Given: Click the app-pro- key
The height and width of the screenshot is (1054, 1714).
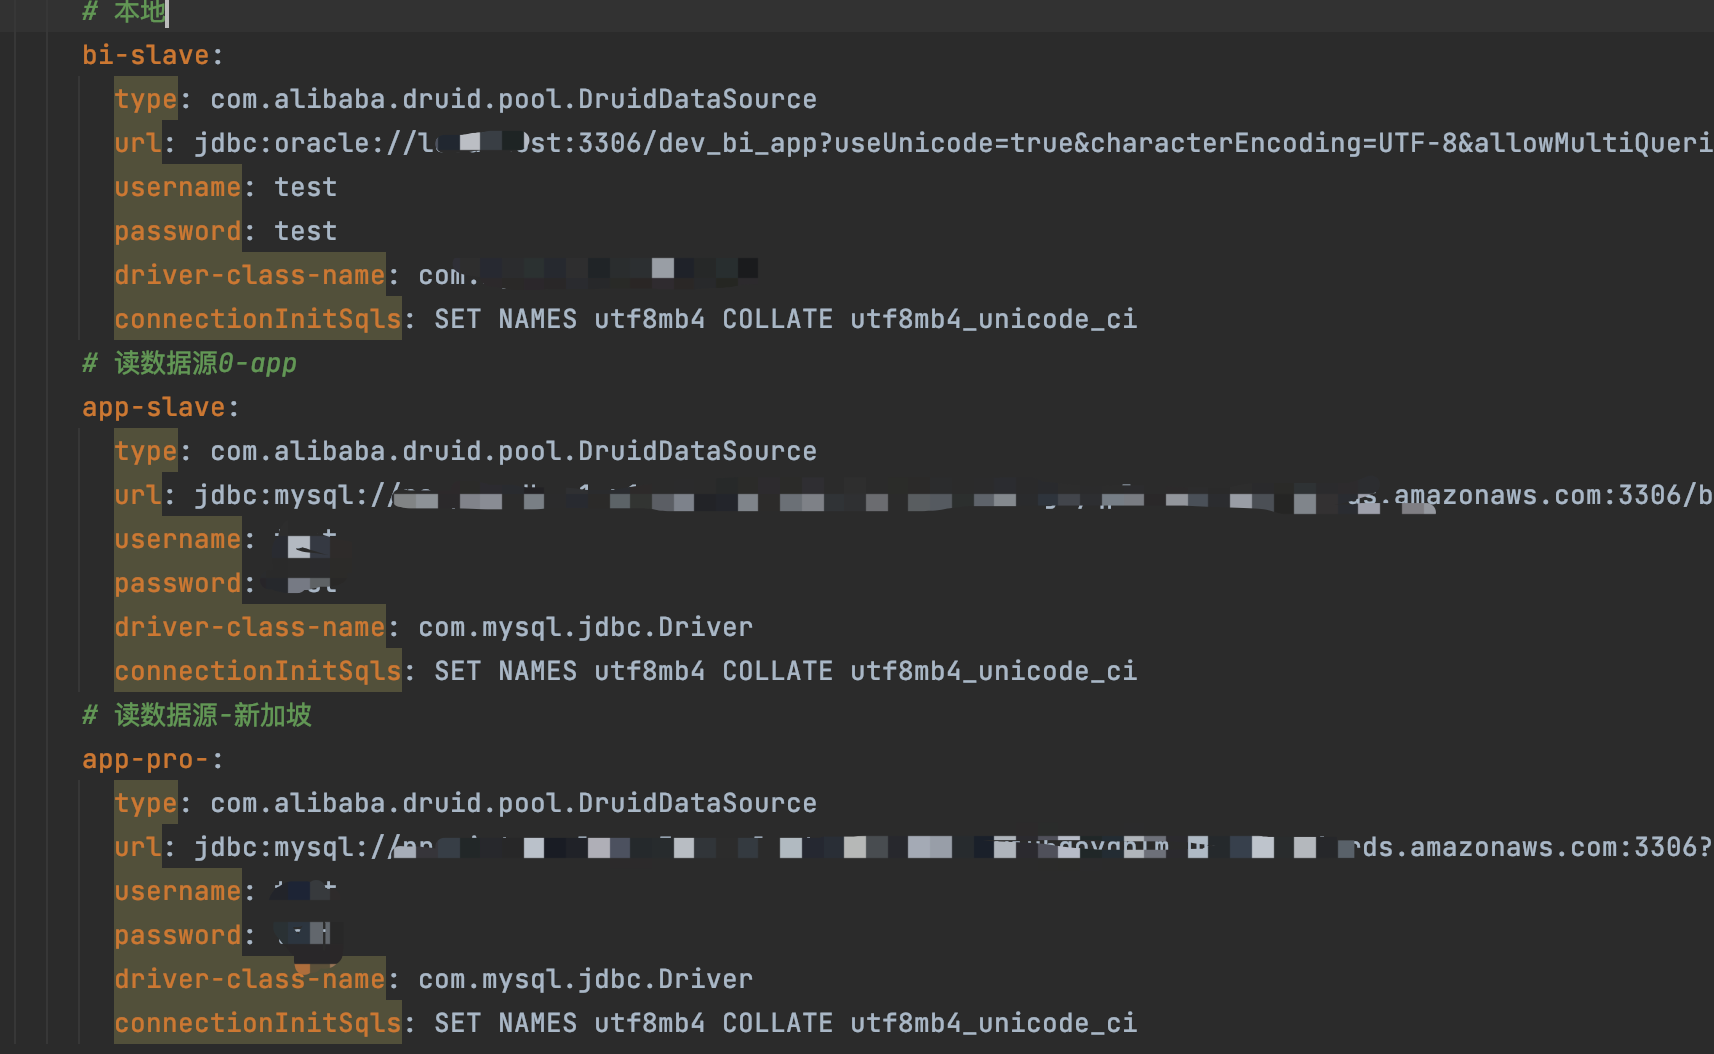Looking at the screenshot, I should point(146,759).
